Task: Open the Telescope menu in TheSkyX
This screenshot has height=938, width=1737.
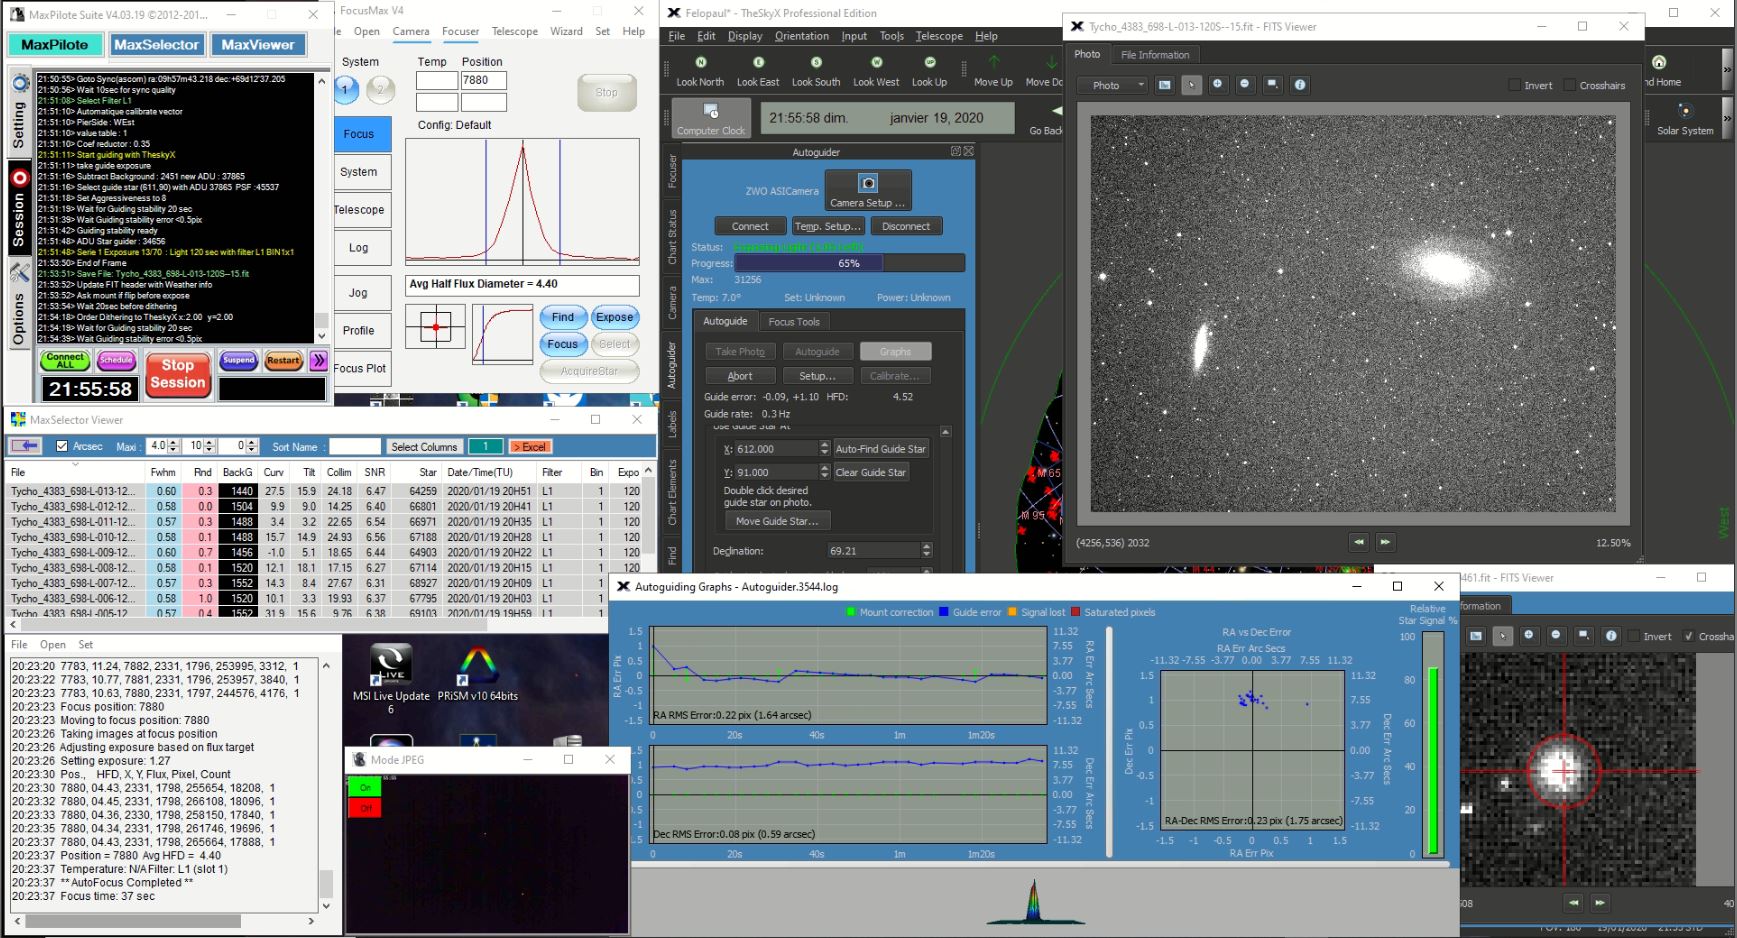Action: [x=939, y=36]
